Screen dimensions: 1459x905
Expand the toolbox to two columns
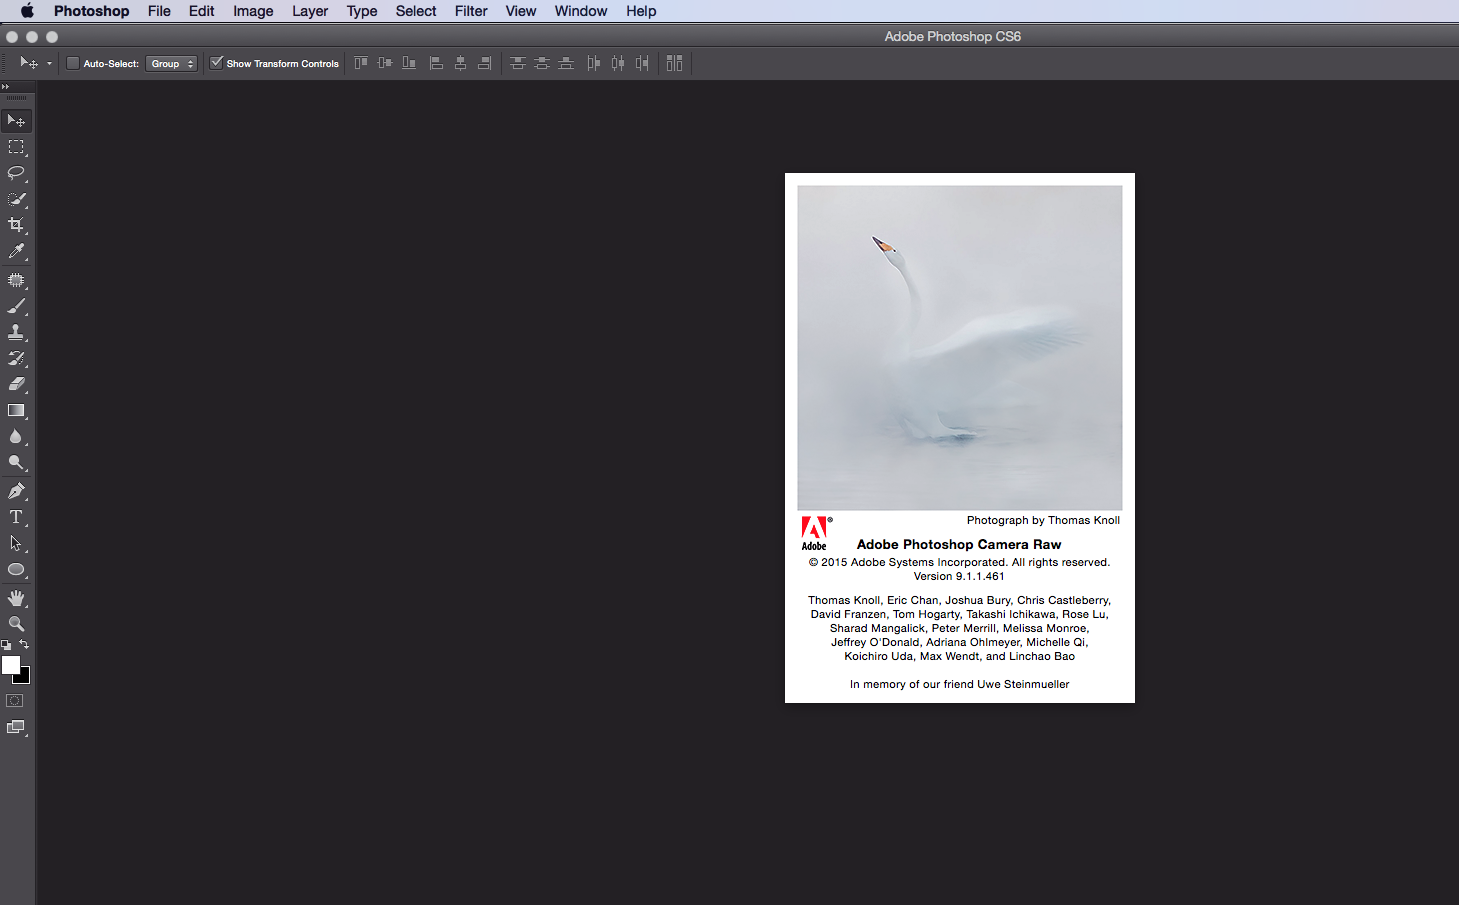click(5, 87)
